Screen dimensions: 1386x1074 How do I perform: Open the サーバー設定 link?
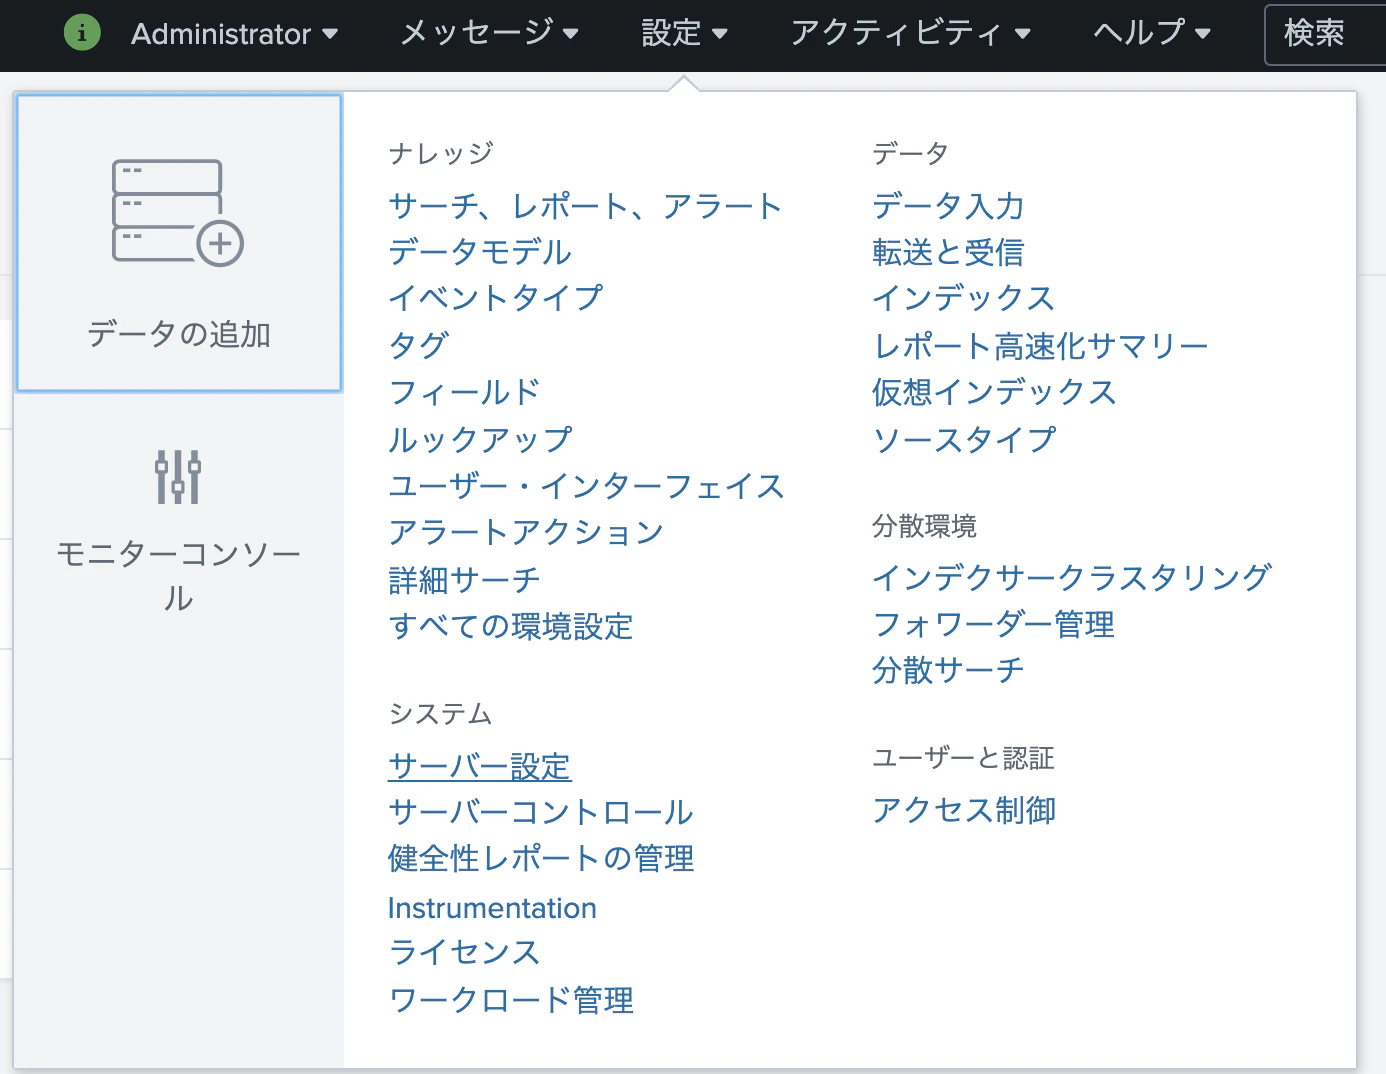point(480,766)
